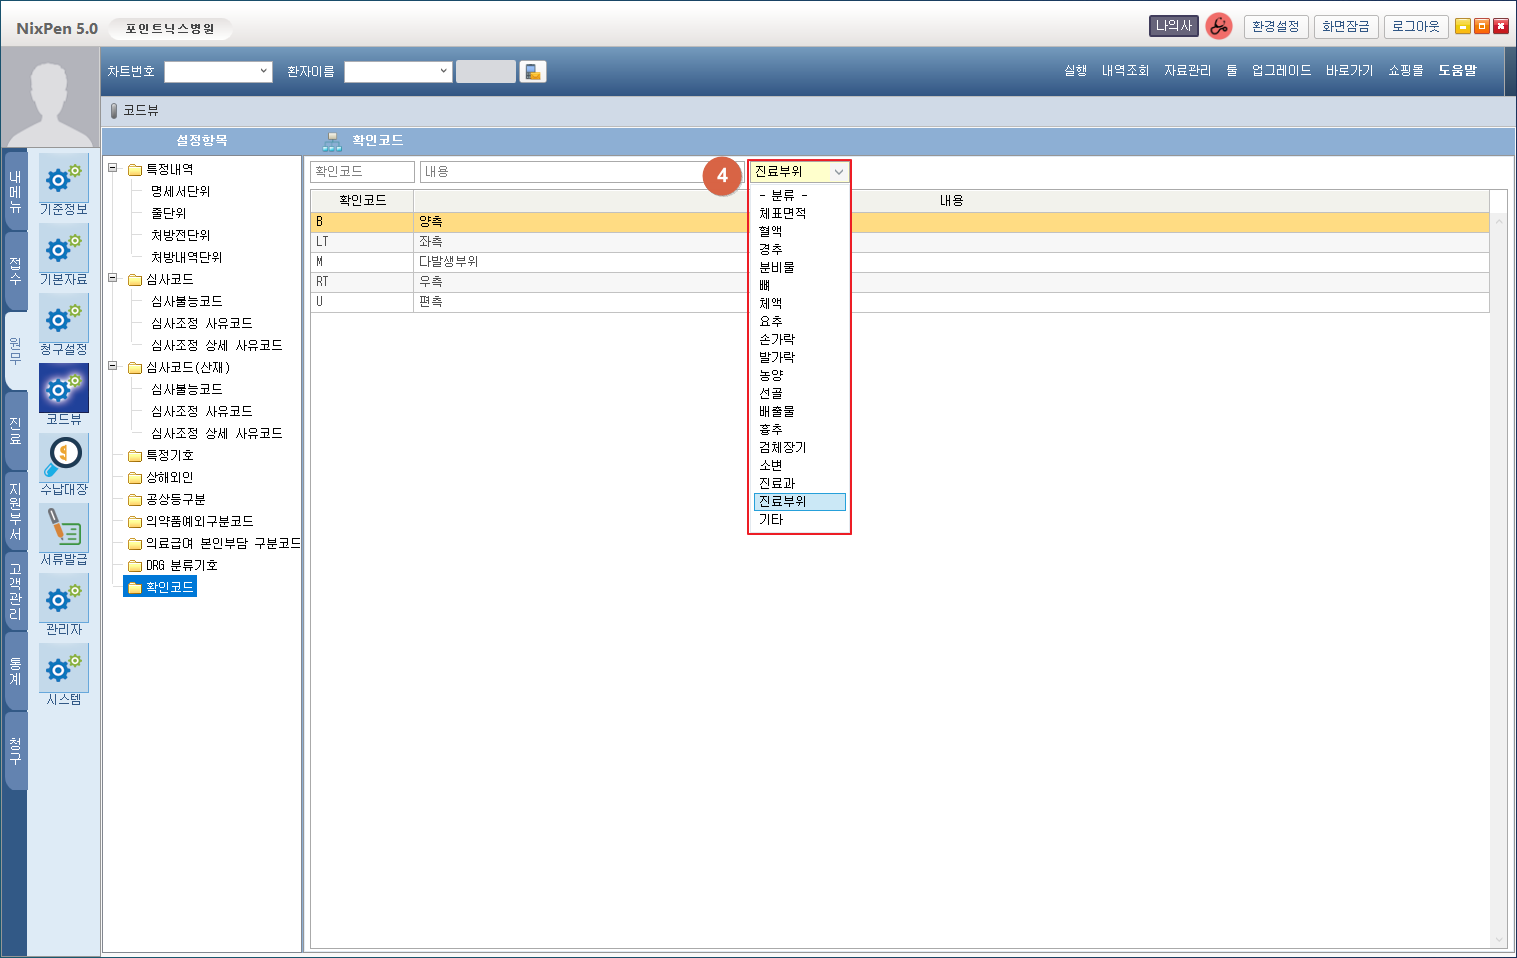
Task: Choose 기타 in the category list
Action: (771, 520)
